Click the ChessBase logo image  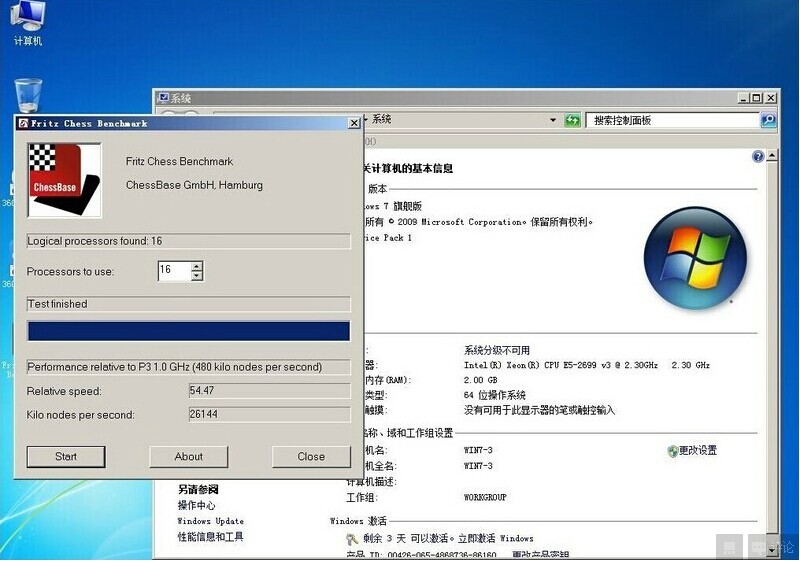(x=64, y=180)
